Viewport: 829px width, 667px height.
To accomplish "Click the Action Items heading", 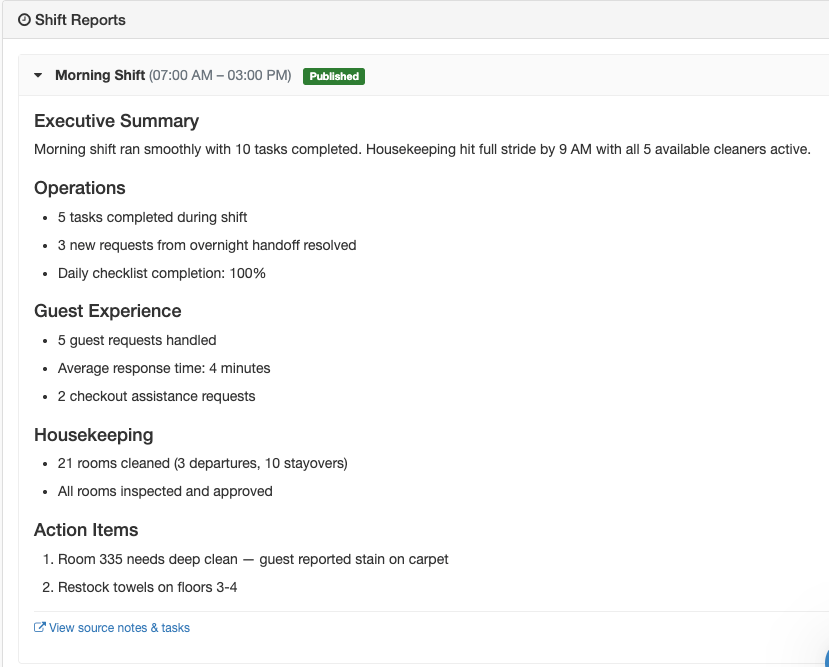I will [x=86, y=530].
